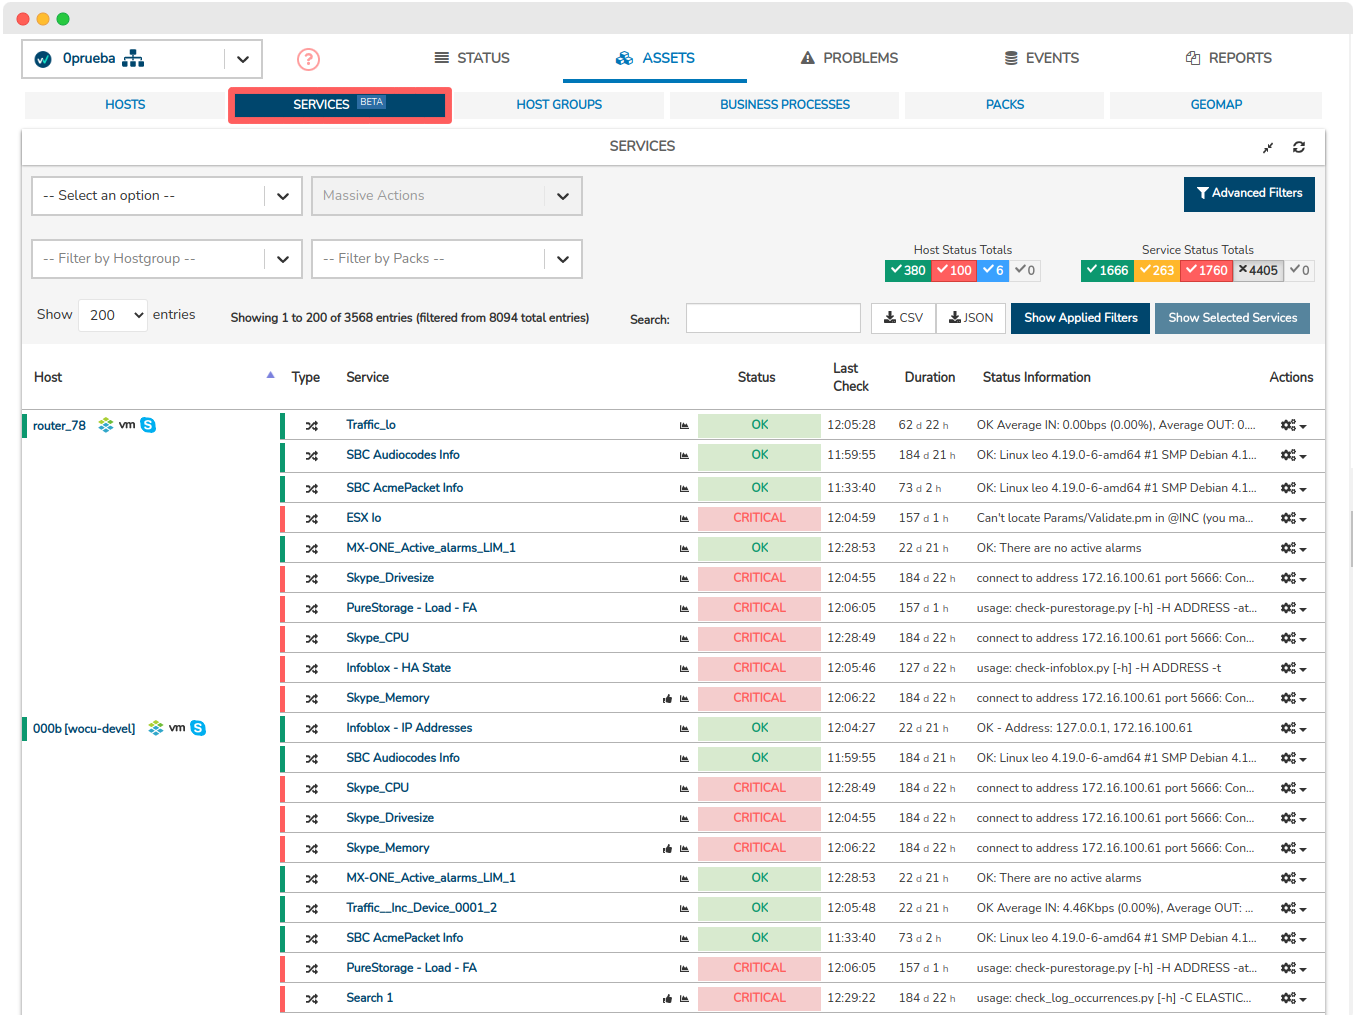This screenshot has height=1022, width=1356.
Task: Click Show Applied Filters button
Action: click(x=1080, y=319)
